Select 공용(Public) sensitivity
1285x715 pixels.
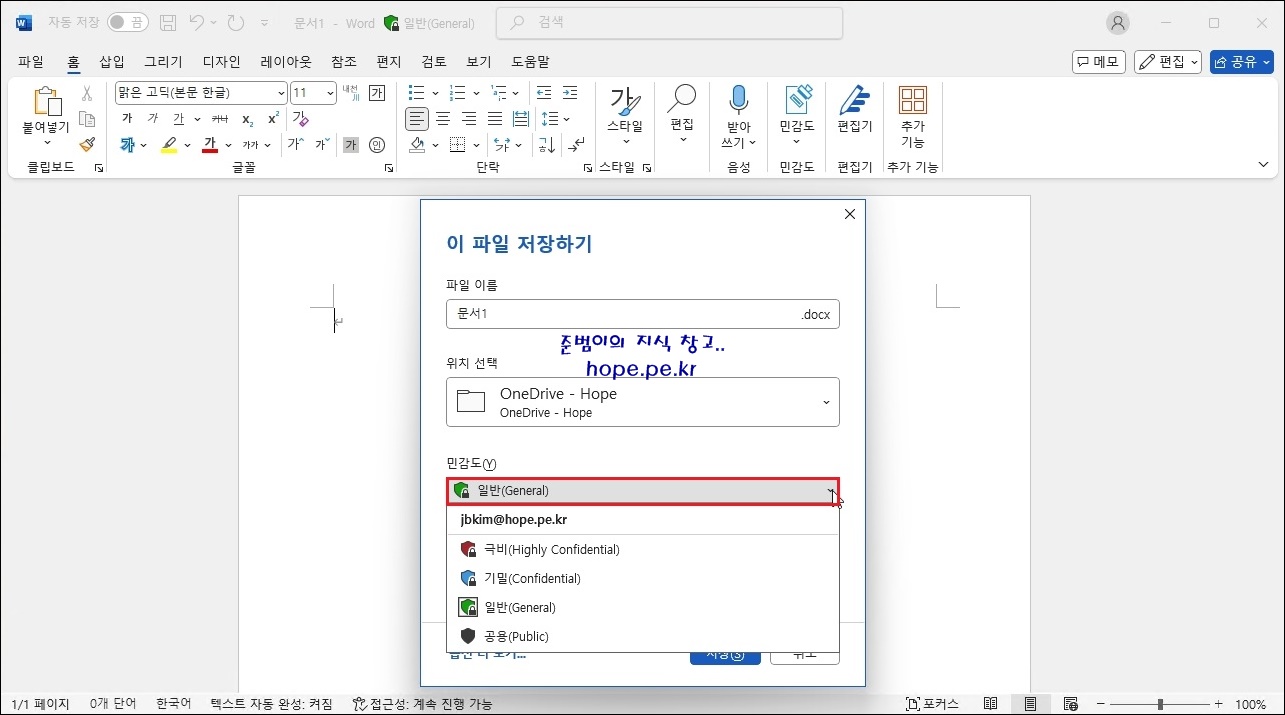[x=643, y=636]
